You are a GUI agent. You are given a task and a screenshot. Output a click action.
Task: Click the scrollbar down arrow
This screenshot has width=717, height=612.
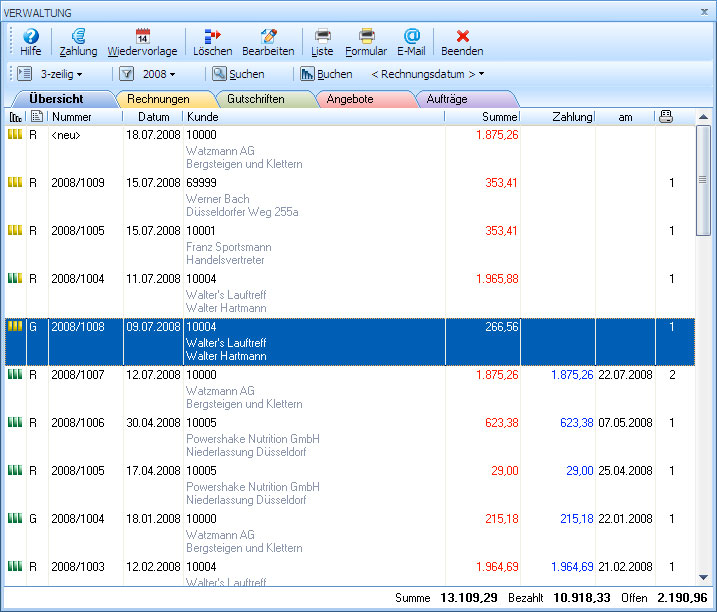(704, 578)
